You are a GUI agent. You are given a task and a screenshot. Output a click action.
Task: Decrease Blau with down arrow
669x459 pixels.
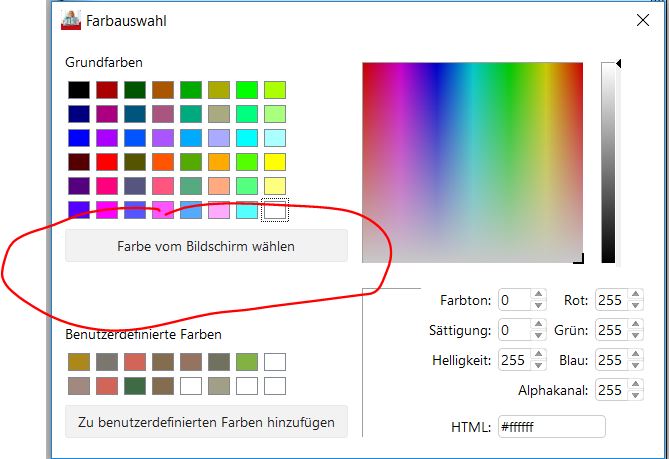coord(636,366)
